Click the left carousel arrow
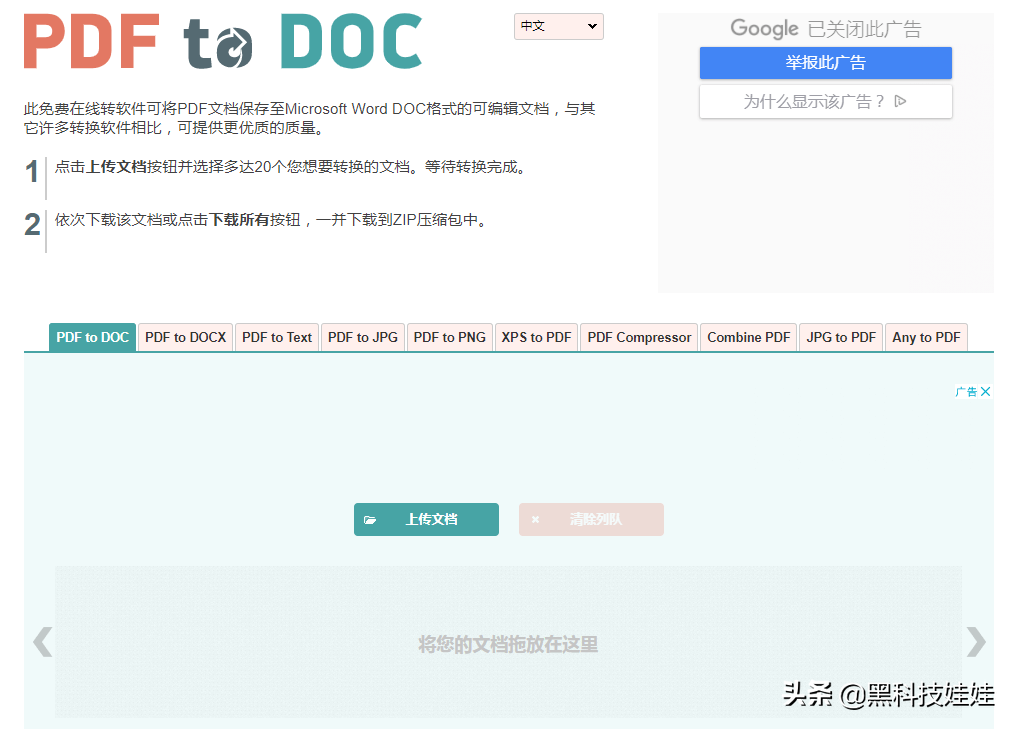This screenshot has width=1016, height=729. tap(43, 642)
